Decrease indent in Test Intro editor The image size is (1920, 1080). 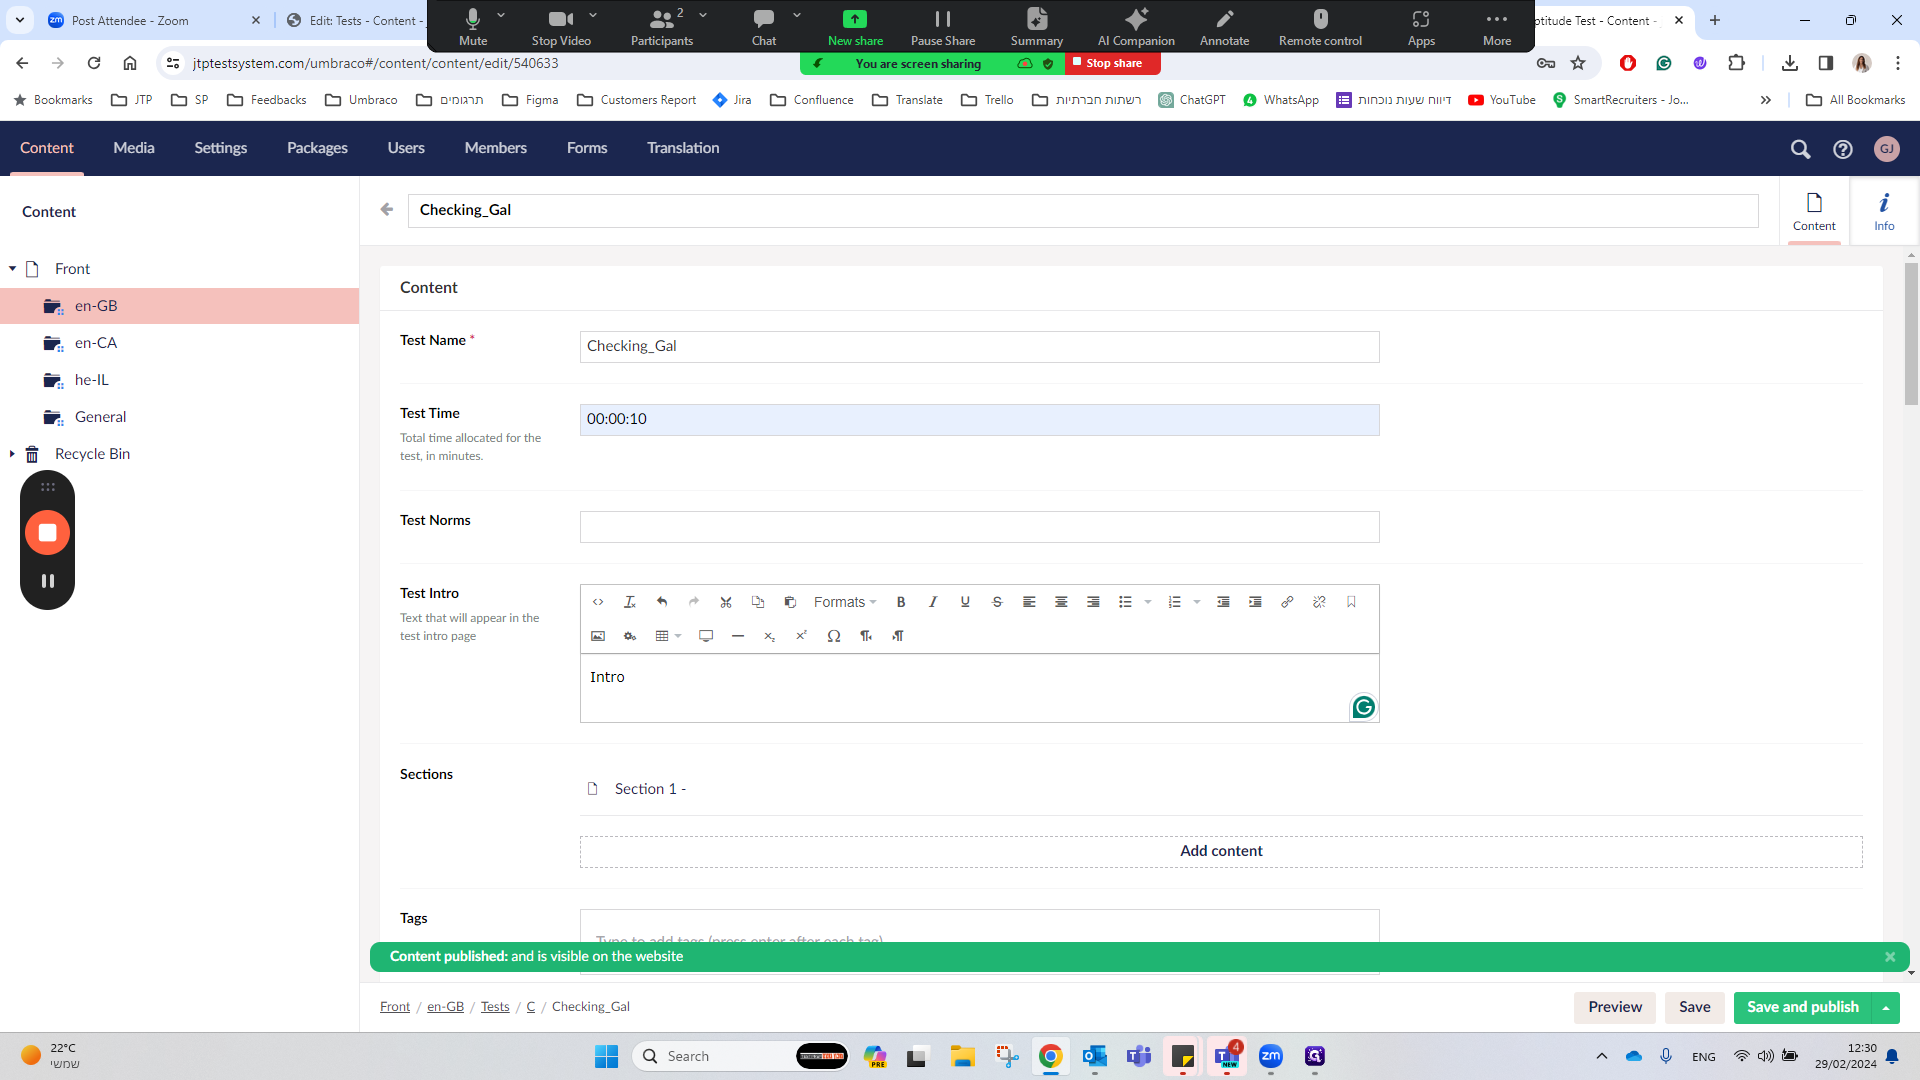[x=1223, y=602]
